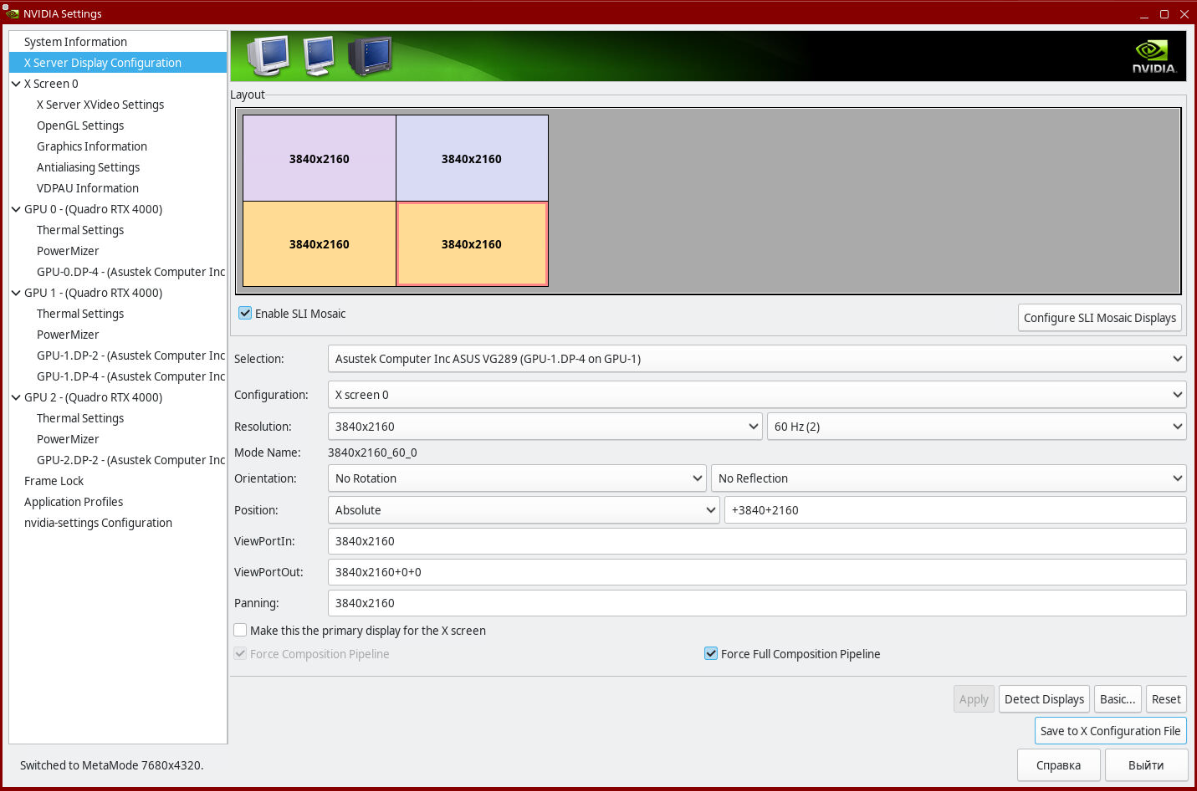Click Save to X Configuration File
Image resolution: width=1197 pixels, height=791 pixels.
[x=1110, y=731]
